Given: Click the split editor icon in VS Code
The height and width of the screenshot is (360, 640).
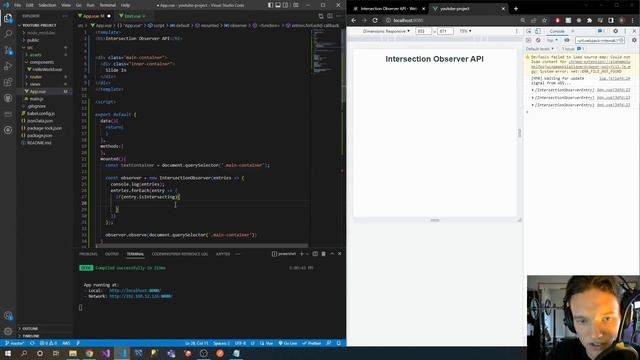Looking at the screenshot, I should [330, 16].
